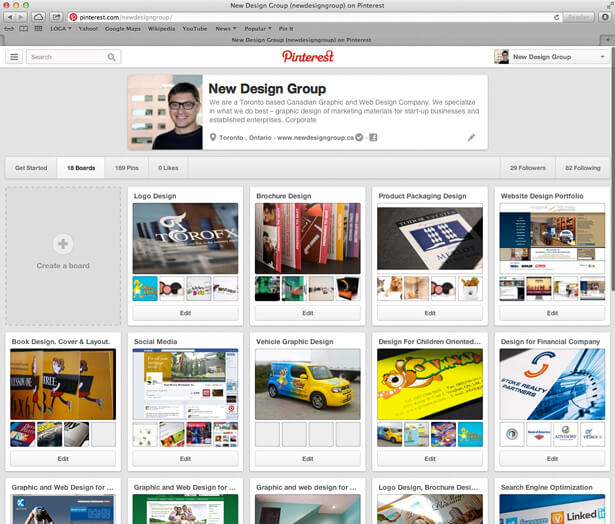Click Edit on Website Design Portfolio board

click(552, 313)
